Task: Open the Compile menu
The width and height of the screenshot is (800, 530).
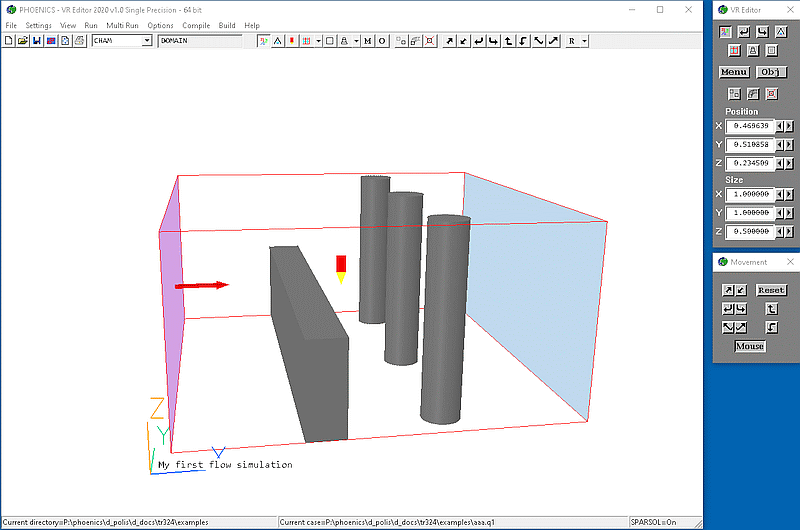Action: (x=195, y=25)
